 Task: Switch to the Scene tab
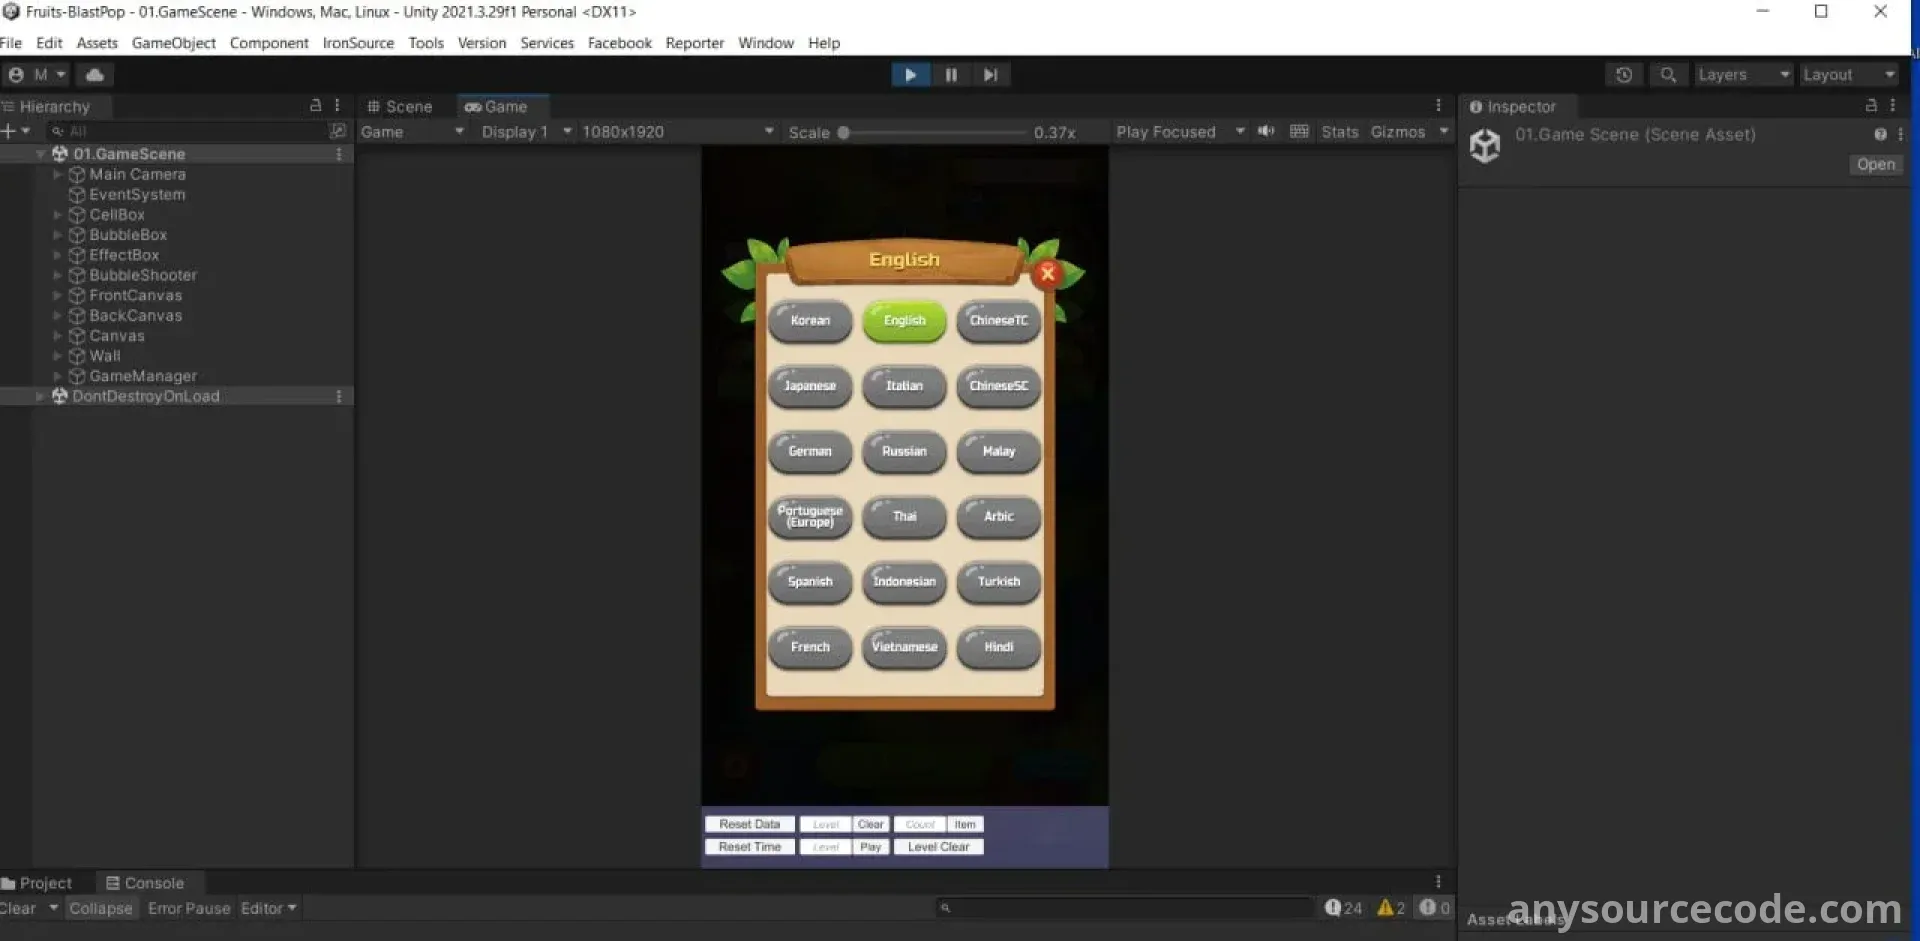[x=400, y=107]
